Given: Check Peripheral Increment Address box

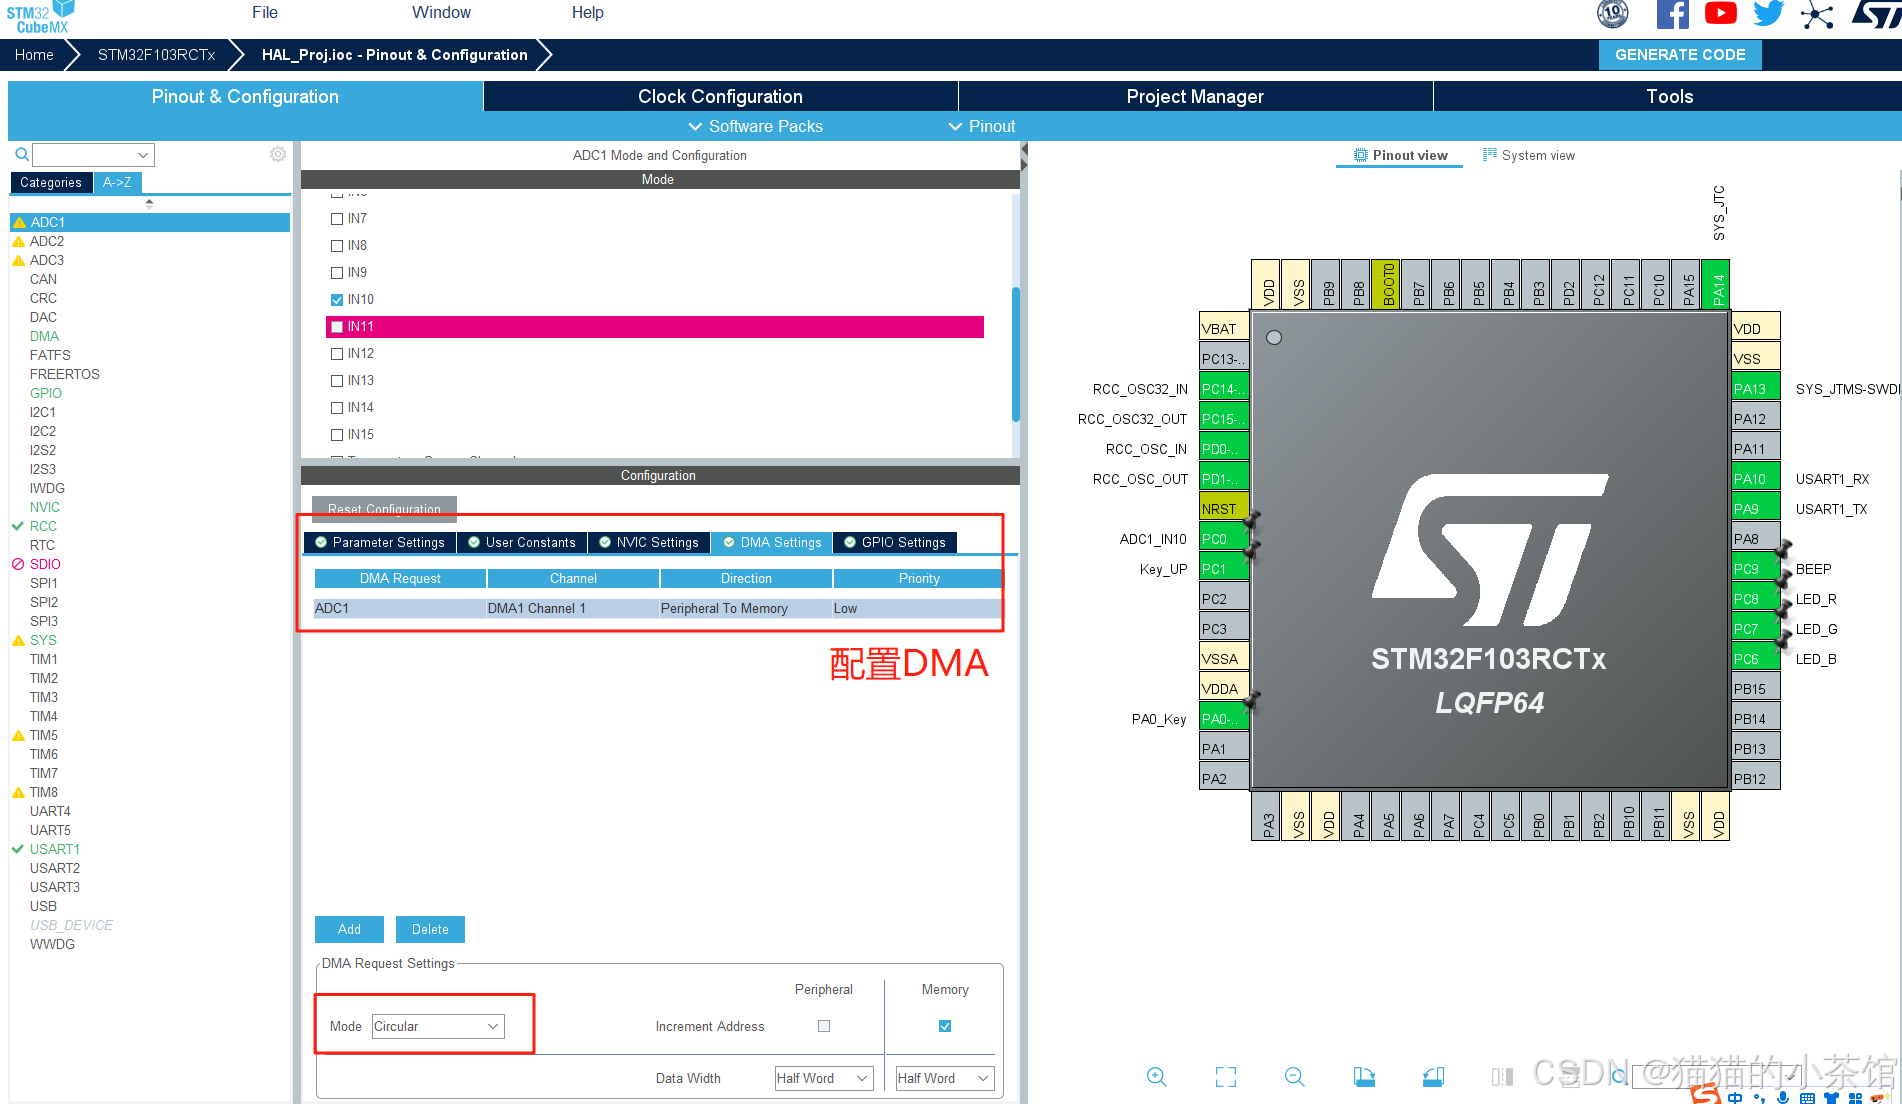Looking at the screenshot, I should coord(824,1026).
